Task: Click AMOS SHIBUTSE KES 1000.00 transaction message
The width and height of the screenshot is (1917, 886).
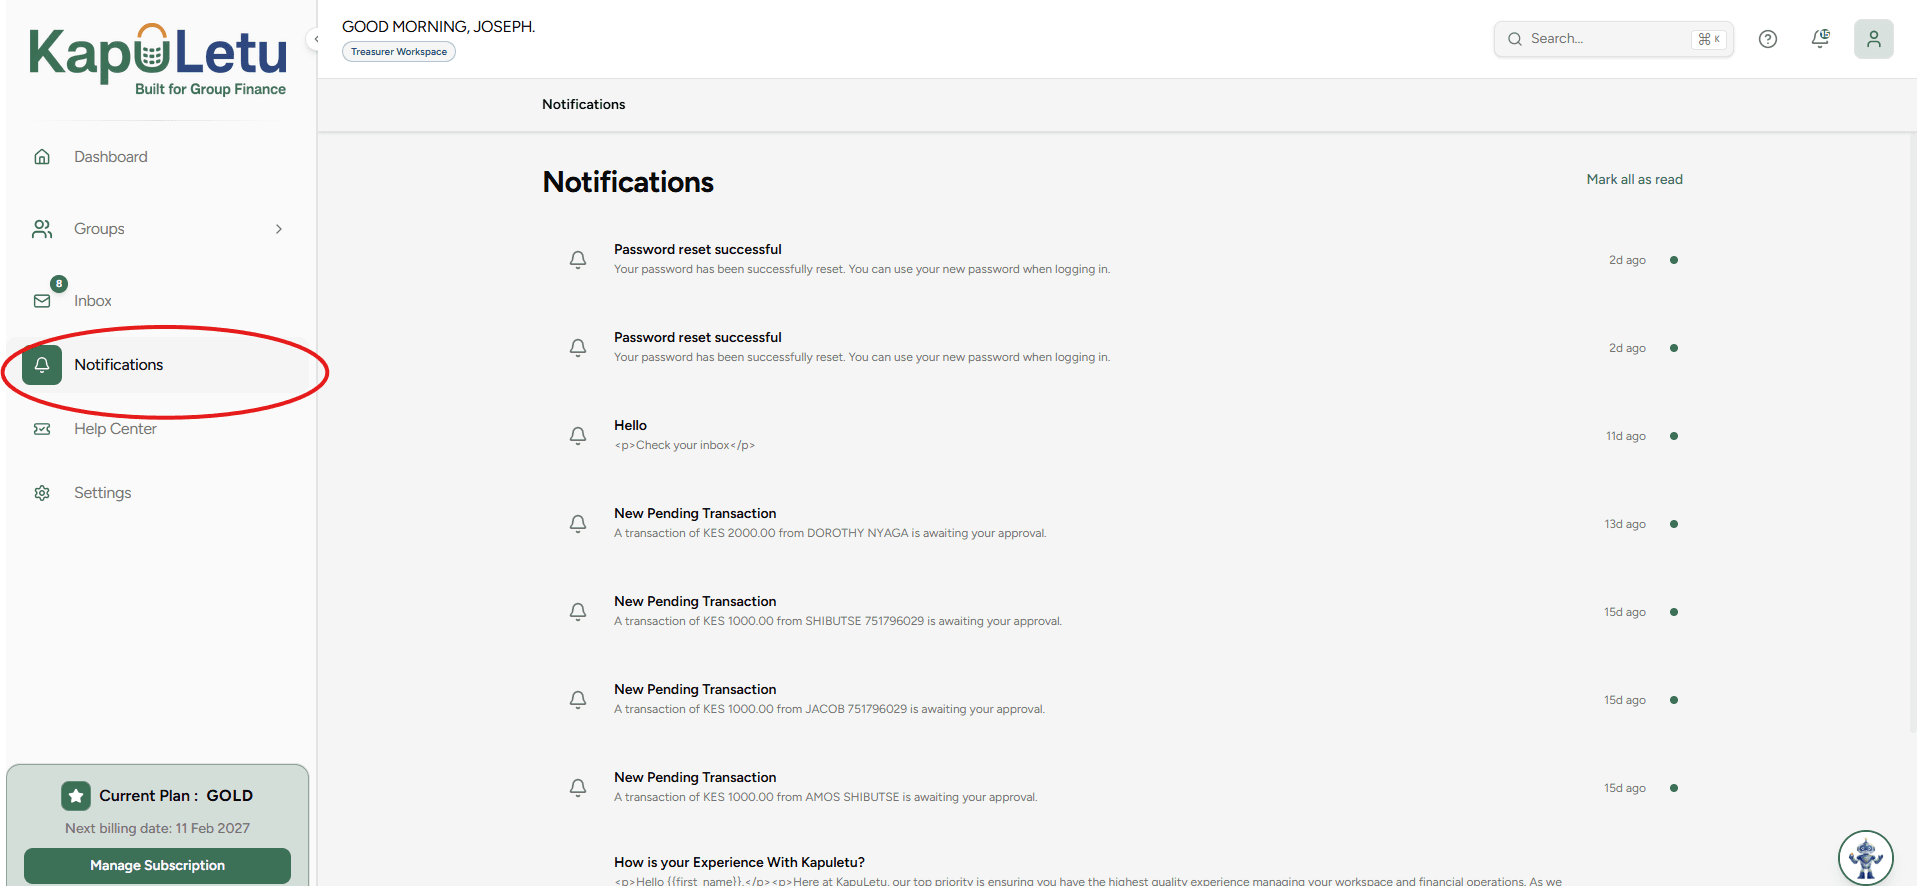Action: [826, 797]
